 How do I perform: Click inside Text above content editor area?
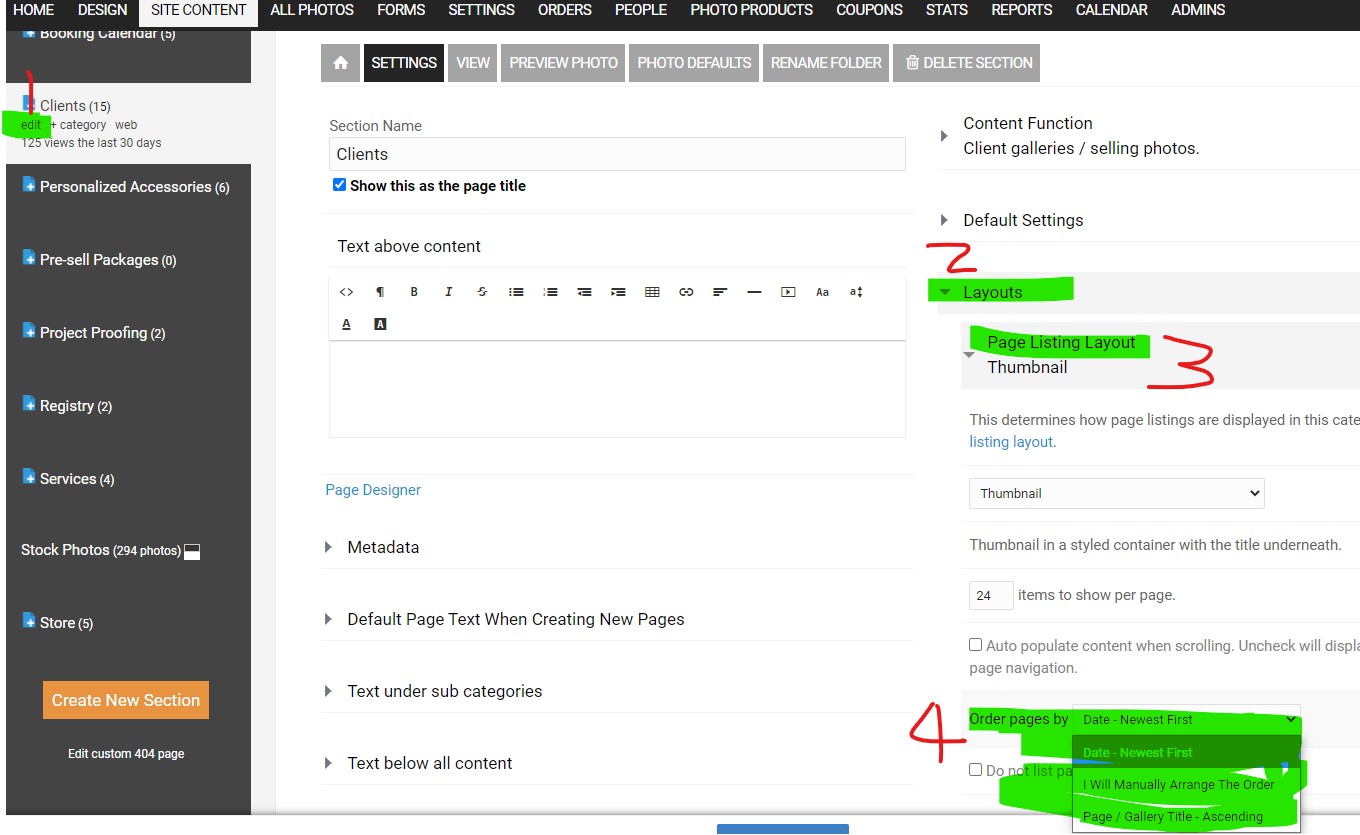[x=617, y=389]
